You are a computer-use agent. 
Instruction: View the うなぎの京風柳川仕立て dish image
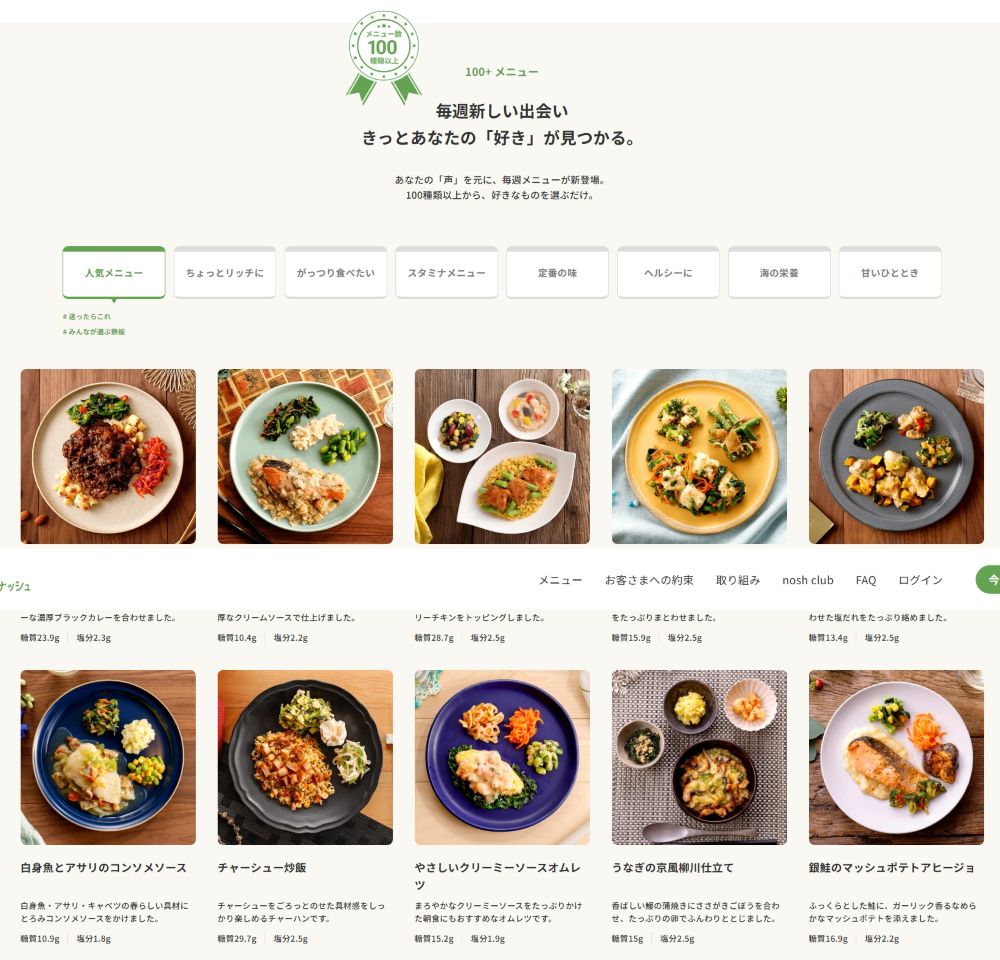700,757
